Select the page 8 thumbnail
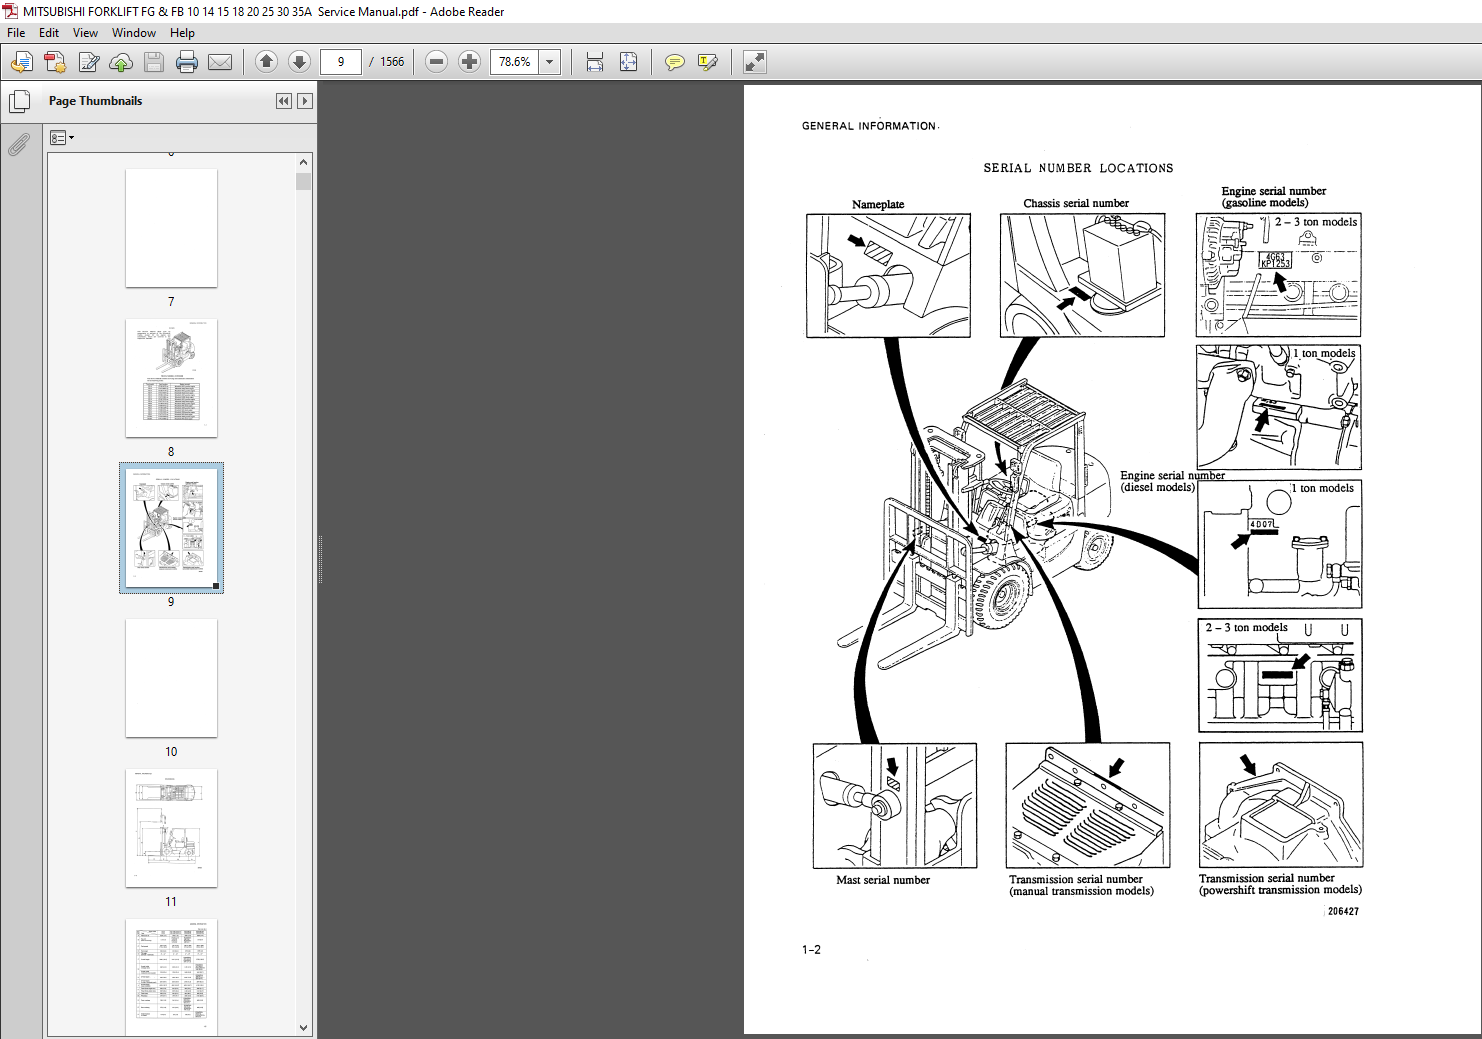Screen dimensions: 1482x1039 point(171,378)
